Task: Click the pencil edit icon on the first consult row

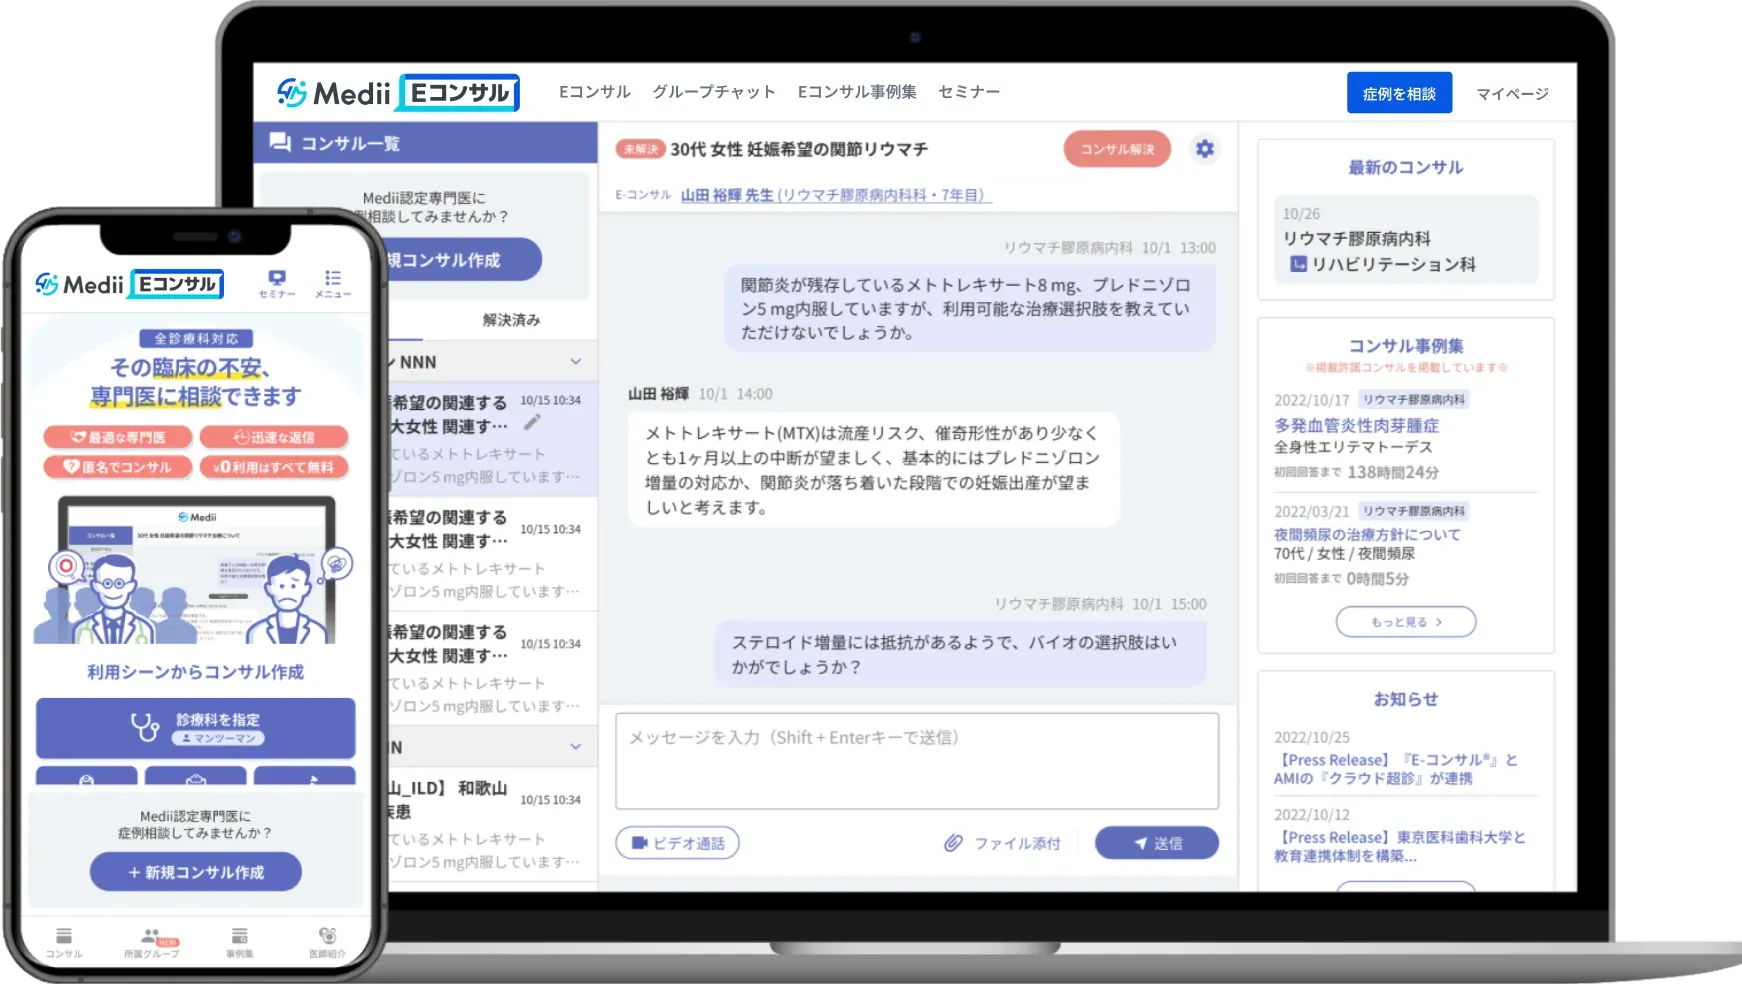Action: click(532, 423)
